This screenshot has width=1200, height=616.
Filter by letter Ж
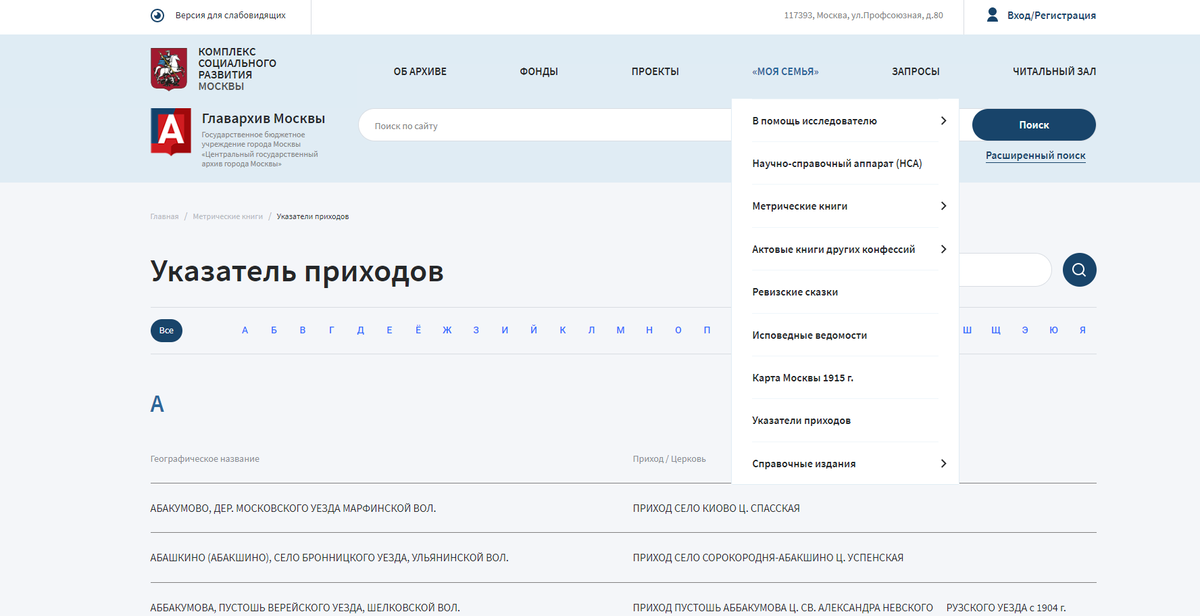(447, 330)
